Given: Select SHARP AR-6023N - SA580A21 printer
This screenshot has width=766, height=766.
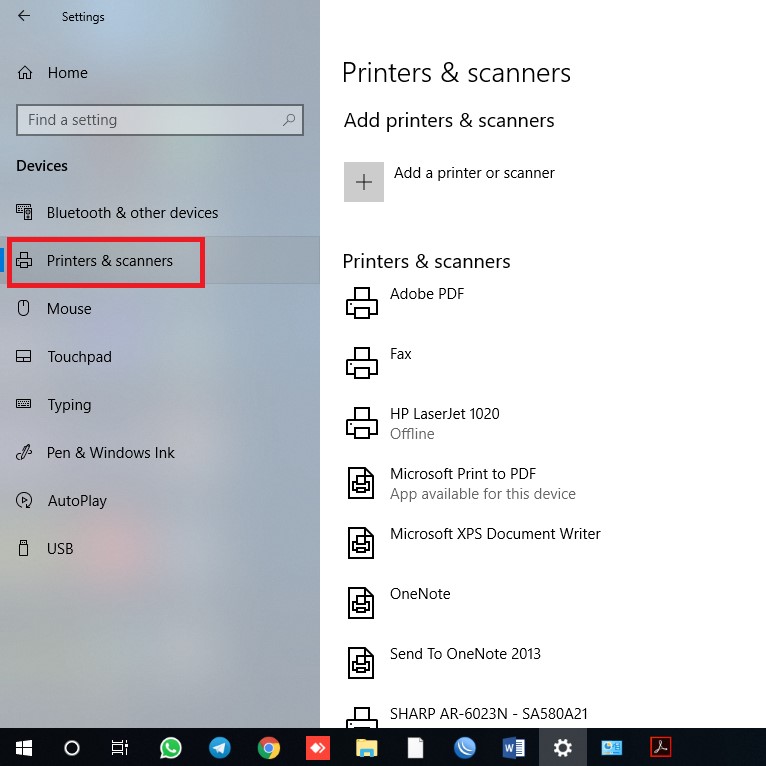Looking at the screenshot, I should [489, 714].
